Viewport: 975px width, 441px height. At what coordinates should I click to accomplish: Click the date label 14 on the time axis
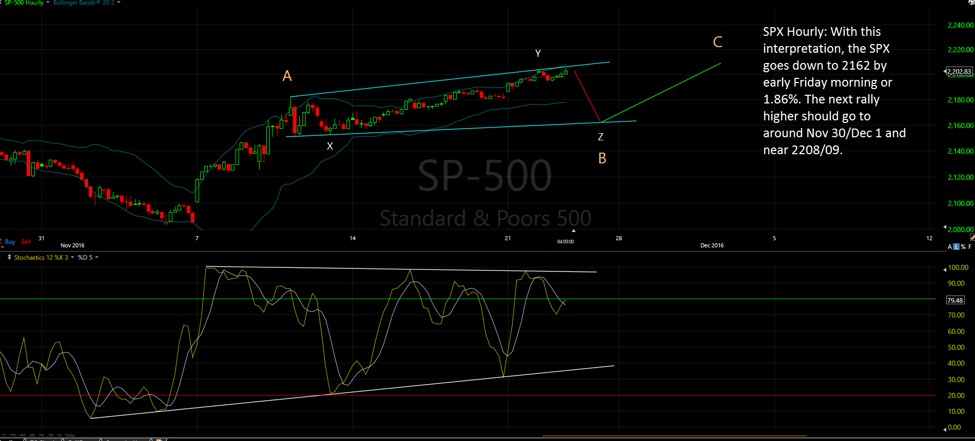(x=352, y=238)
